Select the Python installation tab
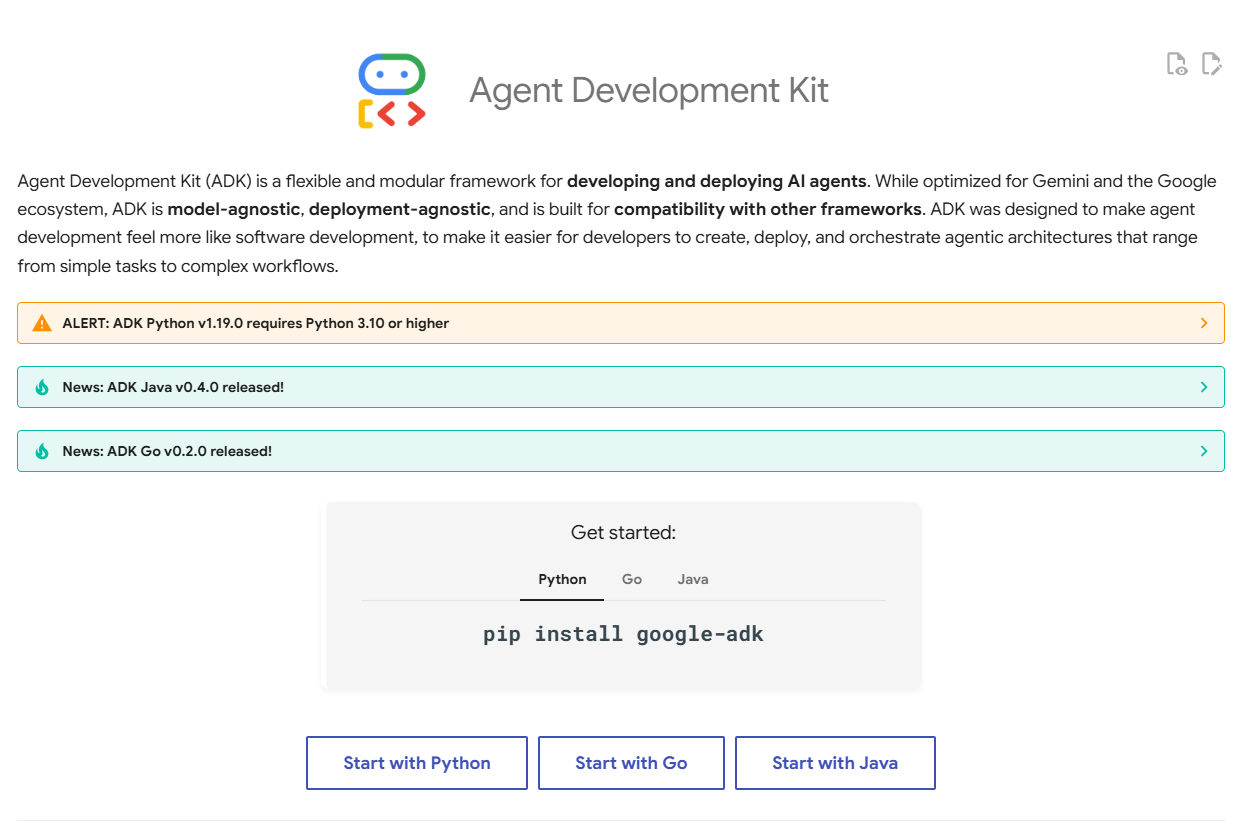Viewport: 1248px width, 830px height. pos(561,579)
